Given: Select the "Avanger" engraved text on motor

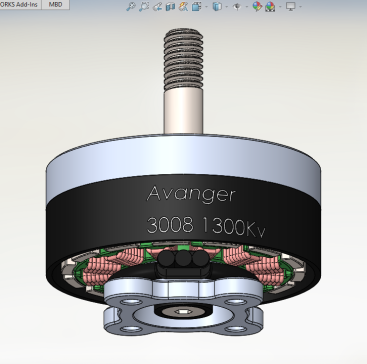Looking at the screenshot, I should tap(191, 194).
